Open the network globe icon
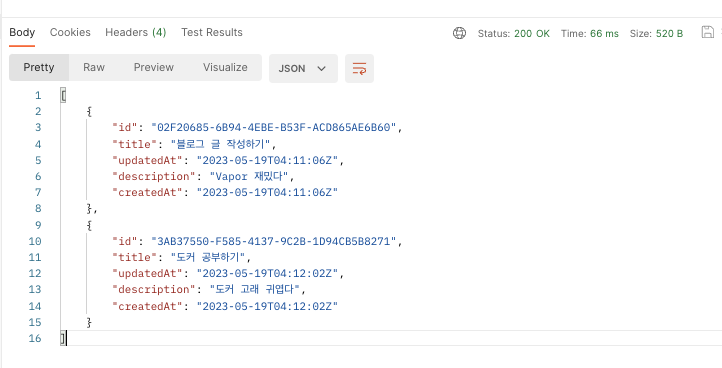 click(x=459, y=33)
